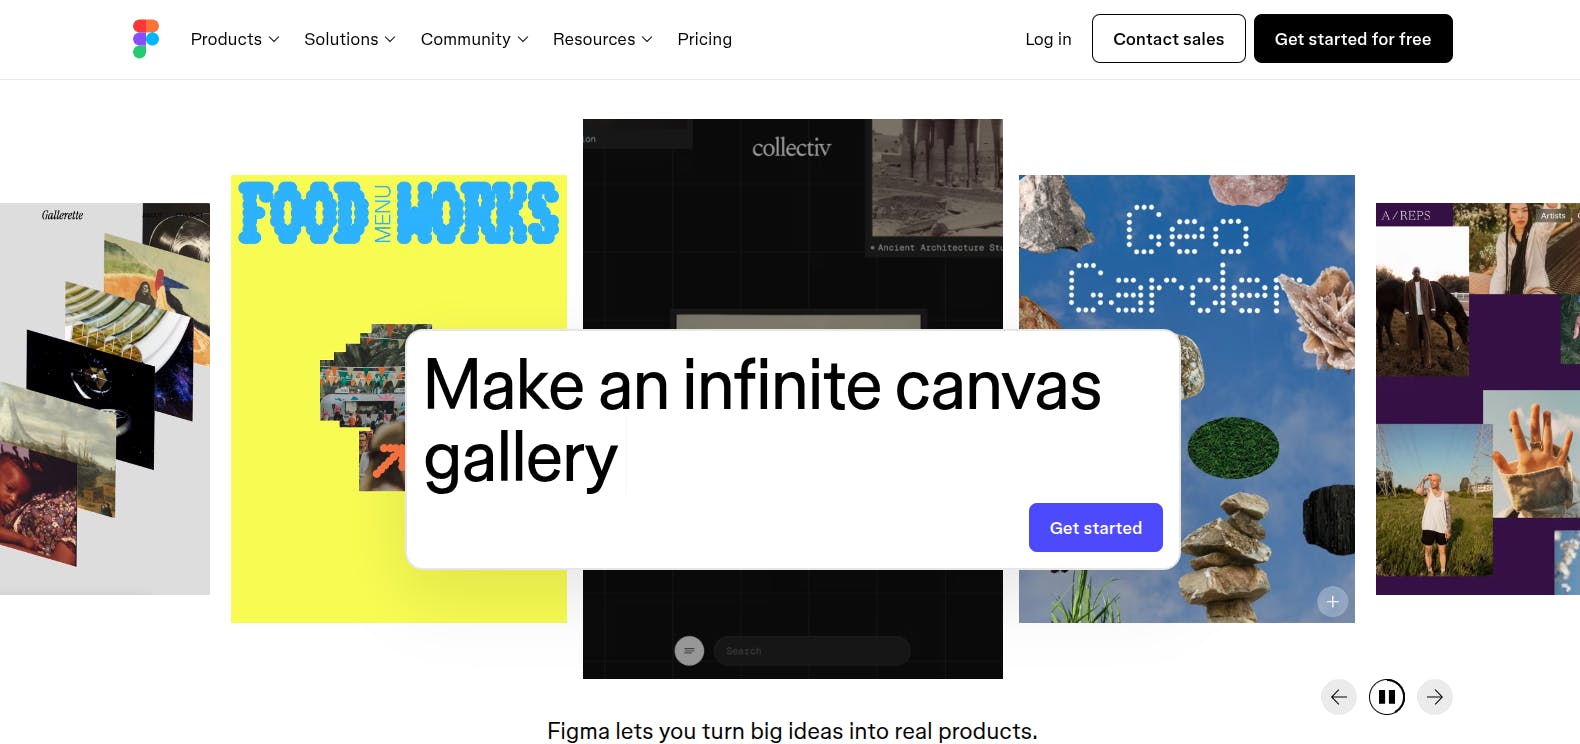
Task: Expand the Solutions dropdown menu
Action: (350, 39)
